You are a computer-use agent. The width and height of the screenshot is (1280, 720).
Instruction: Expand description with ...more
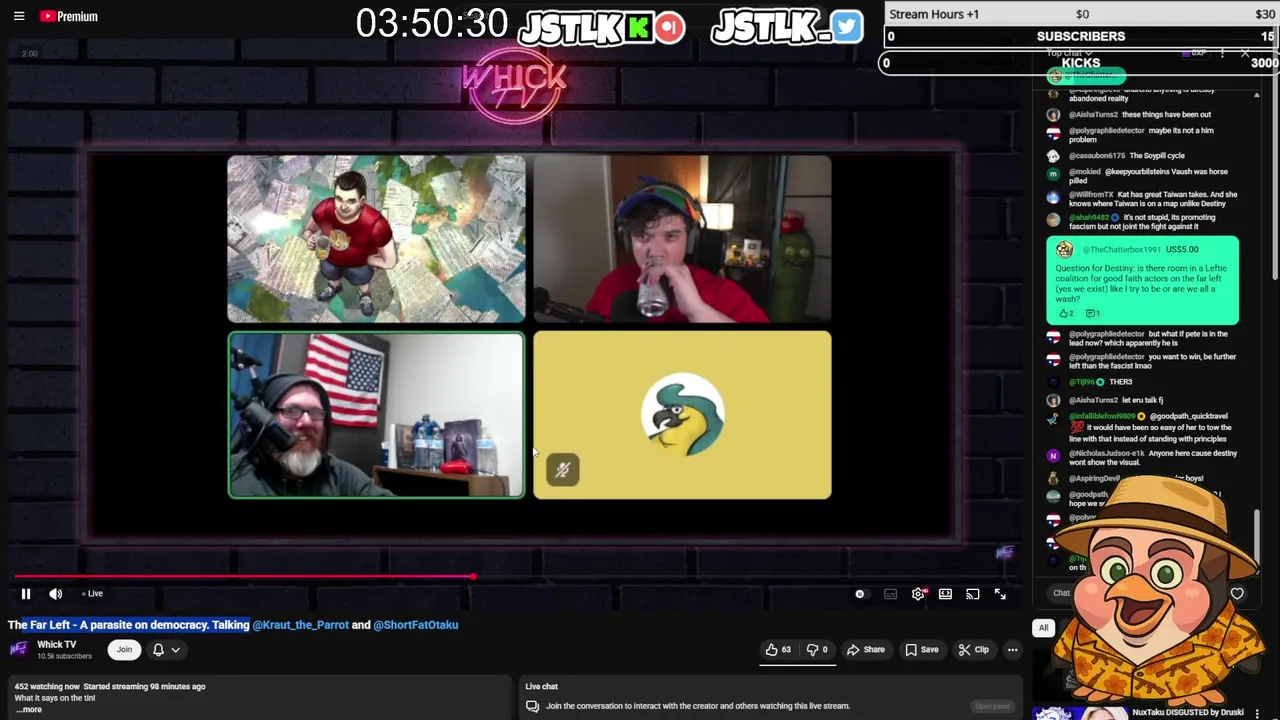click(28, 710)
